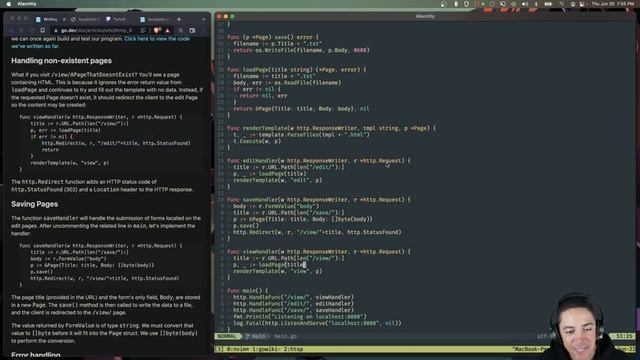The height and width of the screenshot is (360, 640).
Task: Switch to the Writing browser tab
Action: (x=50, y=19)
